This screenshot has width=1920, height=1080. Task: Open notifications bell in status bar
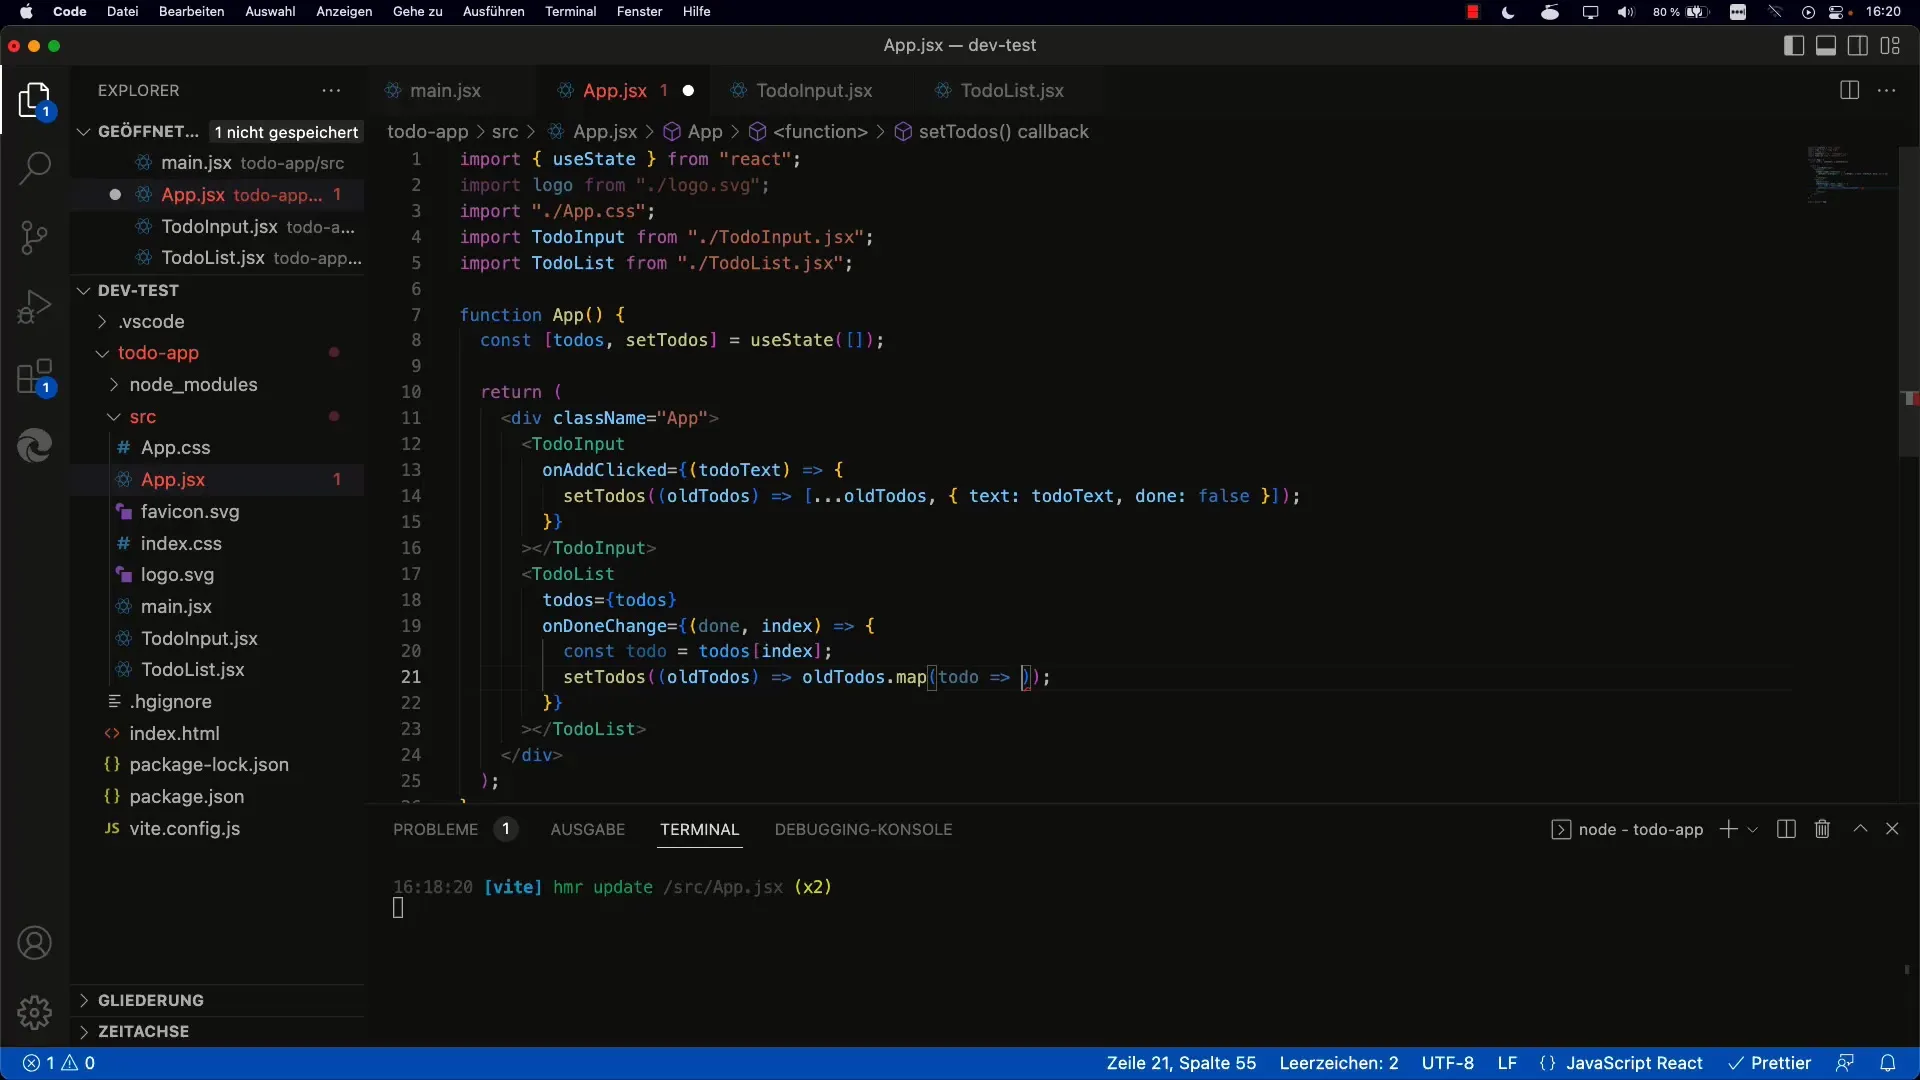1888,1063
